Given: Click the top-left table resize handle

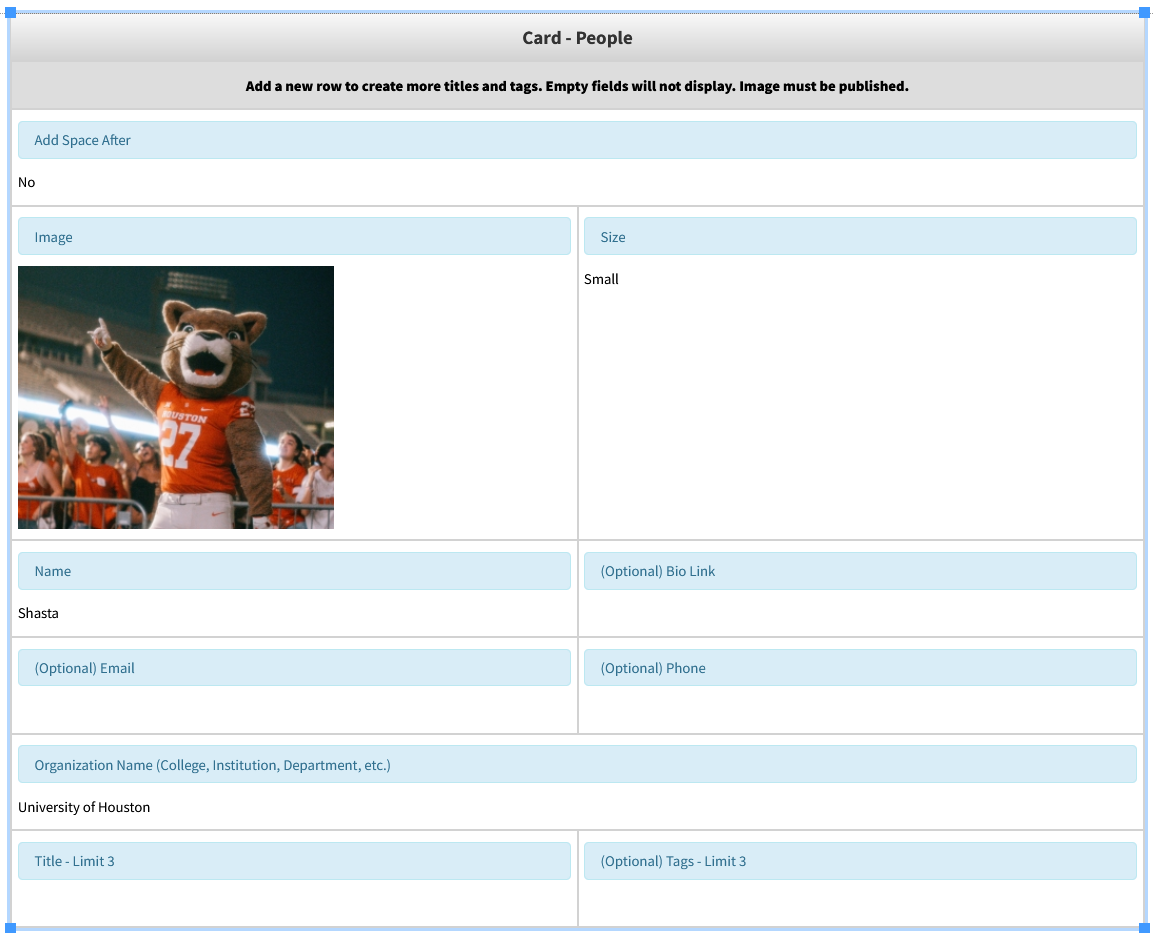Looking at the screenshot, I should click(x=10, y=13).
